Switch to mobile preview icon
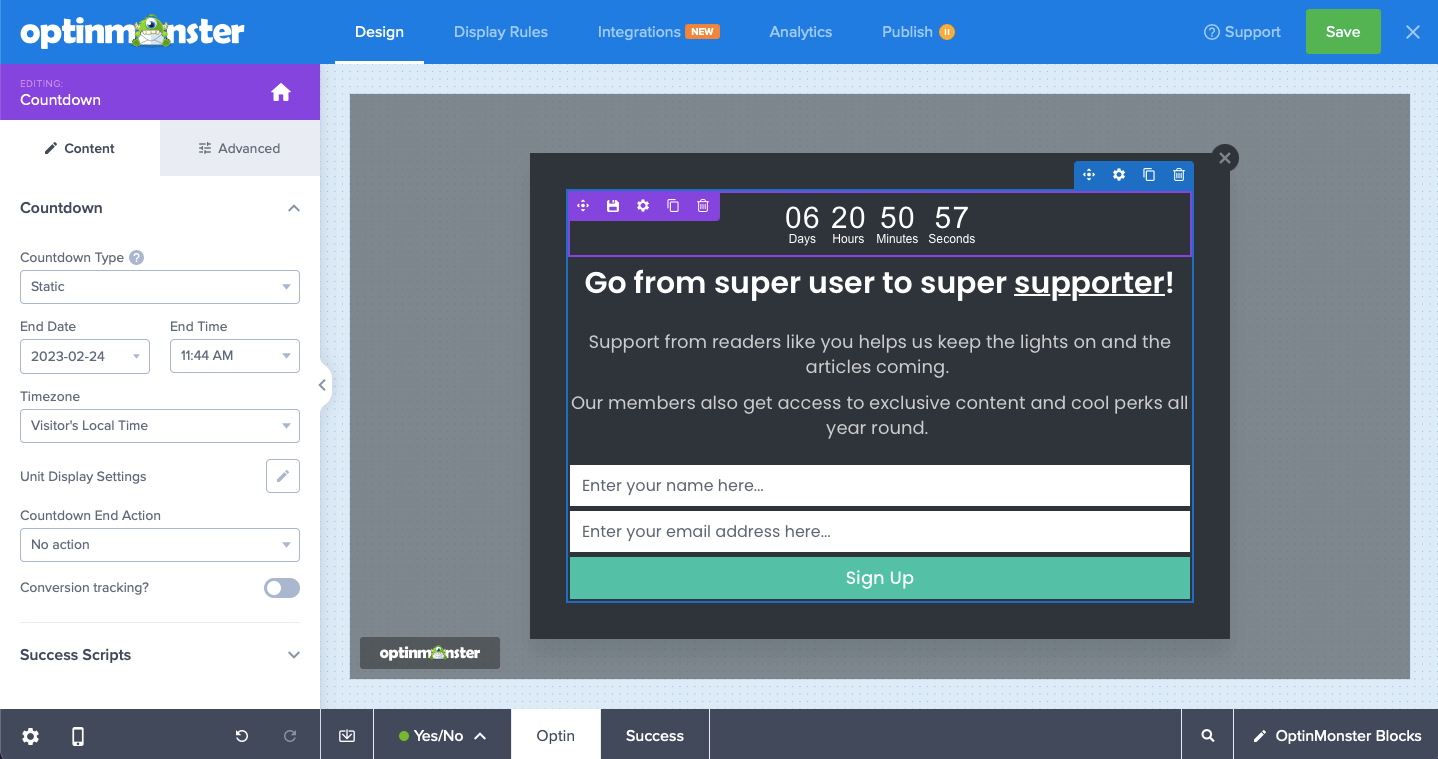Viewport: 1438px width, 759px height. click(78, 736)
